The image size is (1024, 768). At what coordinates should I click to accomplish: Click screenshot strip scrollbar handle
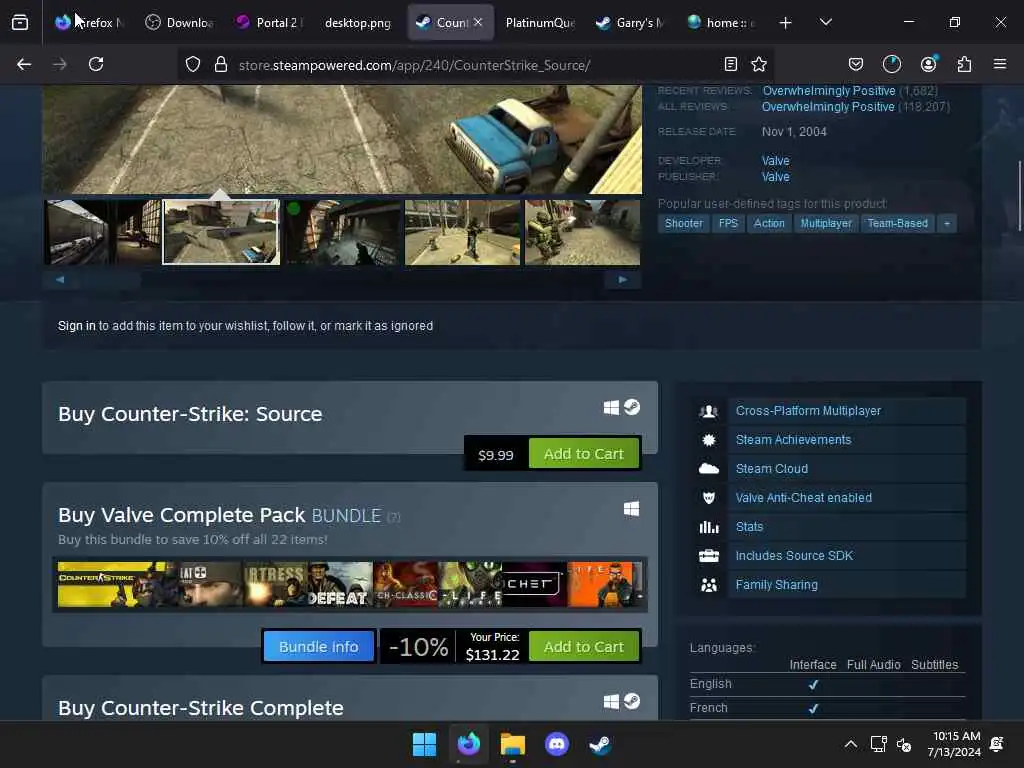pos(109,280)
